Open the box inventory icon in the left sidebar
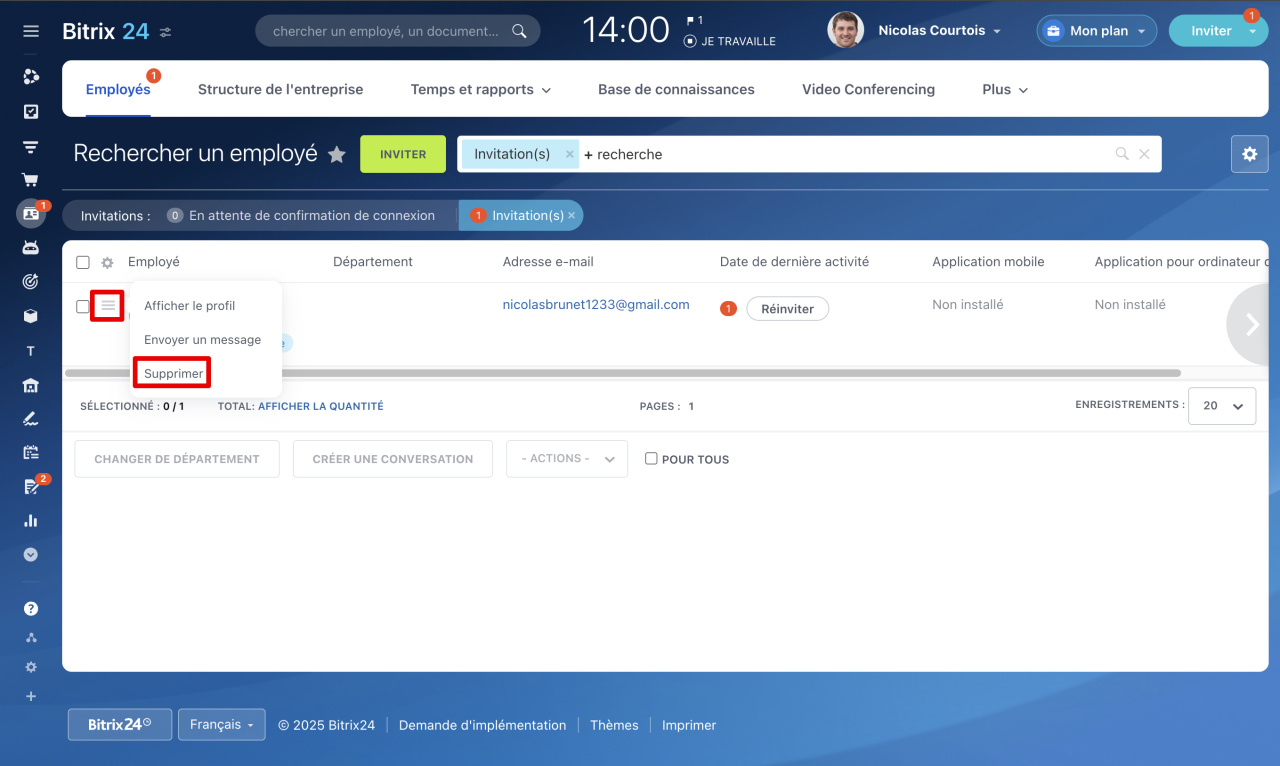The image size is (1280, 766). click(x=31, y=316)
